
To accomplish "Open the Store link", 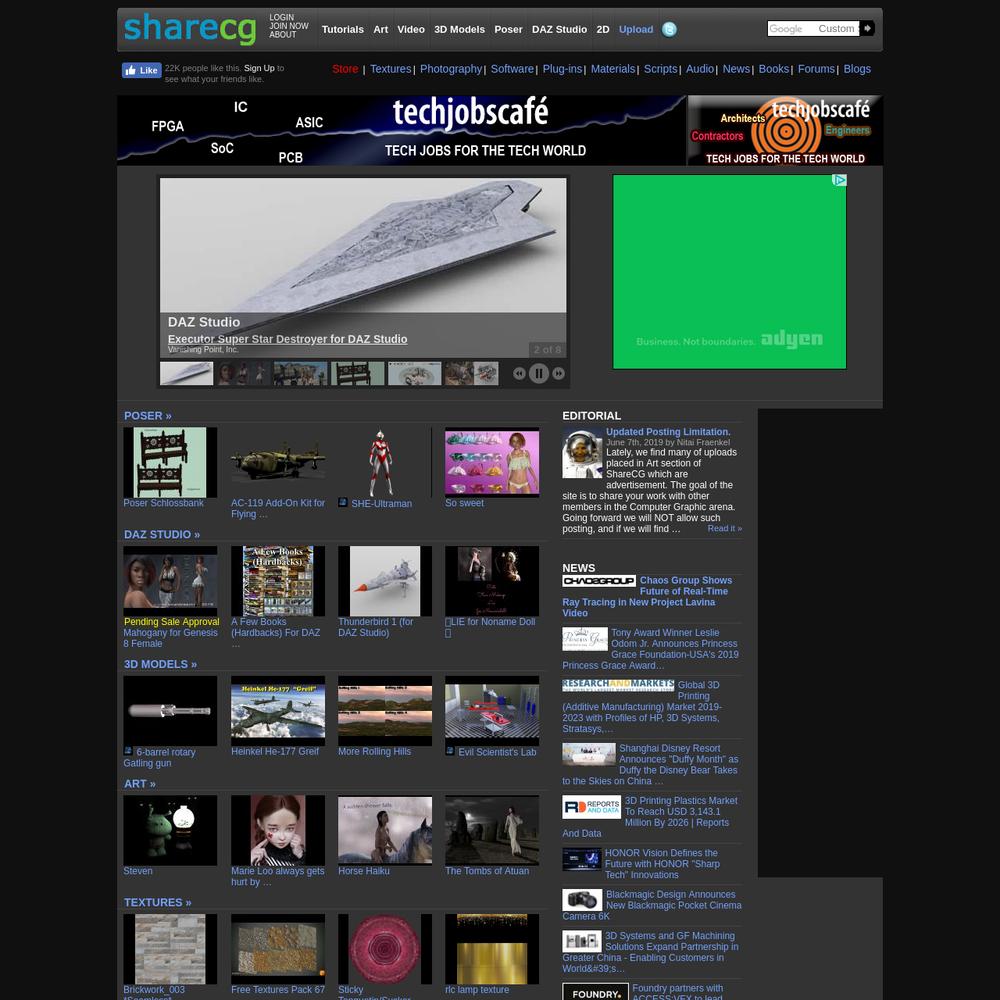I will [345, 69].
